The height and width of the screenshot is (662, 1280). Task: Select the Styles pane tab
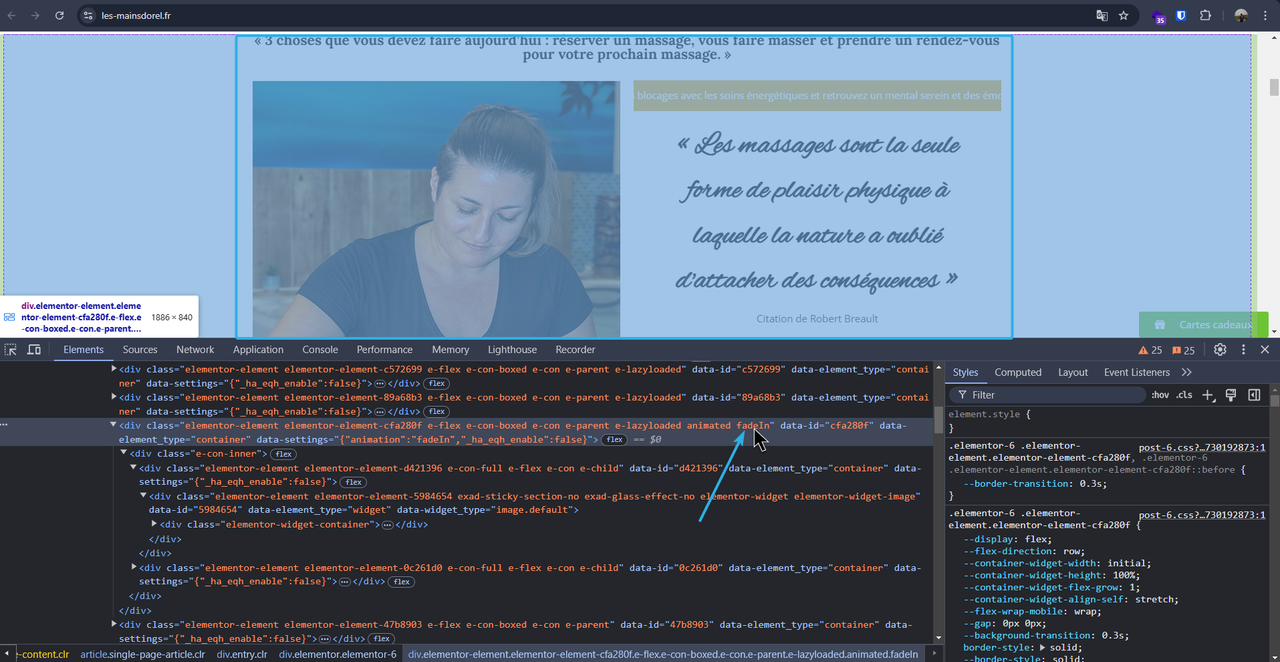tap(965, 372)
